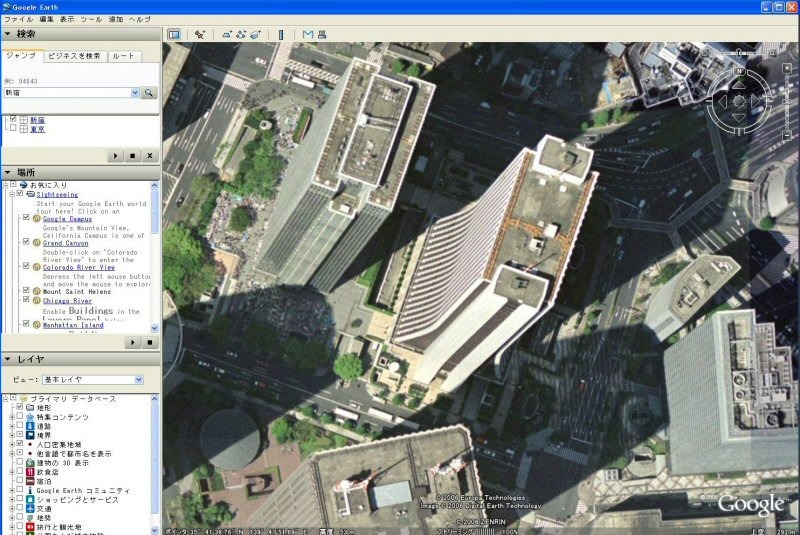The image size is (800, 535).
Task: Open the ツール menu
Action: point(91,19)
